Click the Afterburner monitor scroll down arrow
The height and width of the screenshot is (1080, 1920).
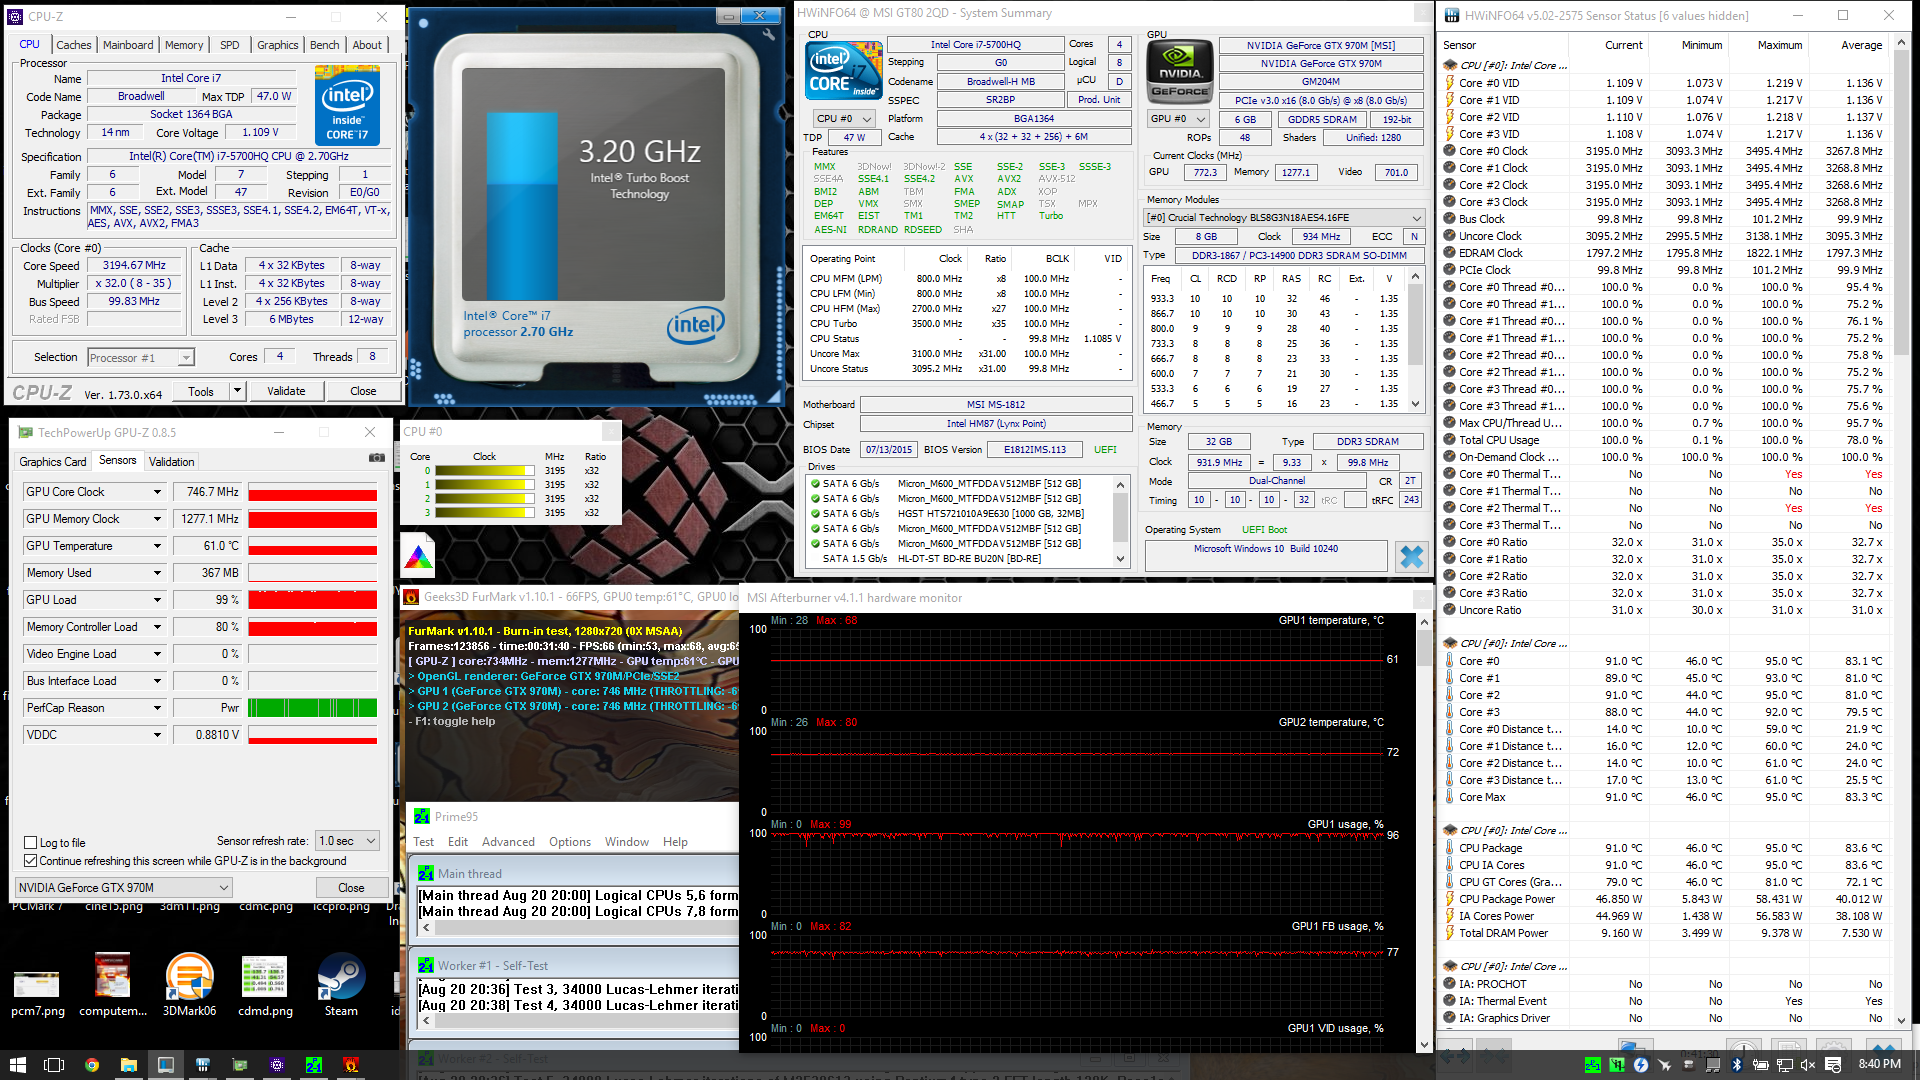click(x=1424, y=1044)
